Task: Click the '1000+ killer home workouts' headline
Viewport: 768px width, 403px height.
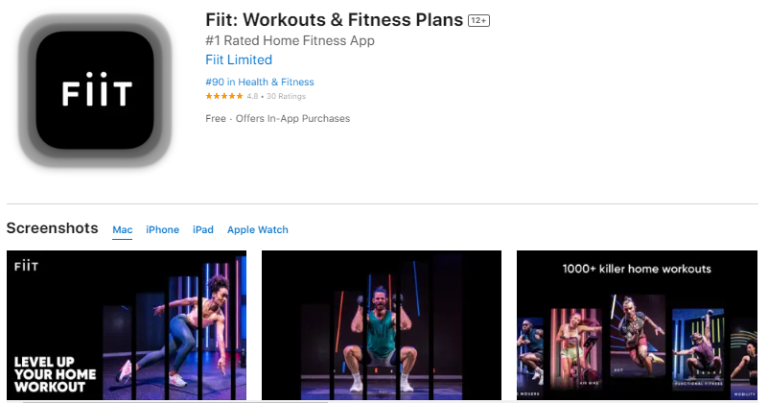Action: (636, 269)
